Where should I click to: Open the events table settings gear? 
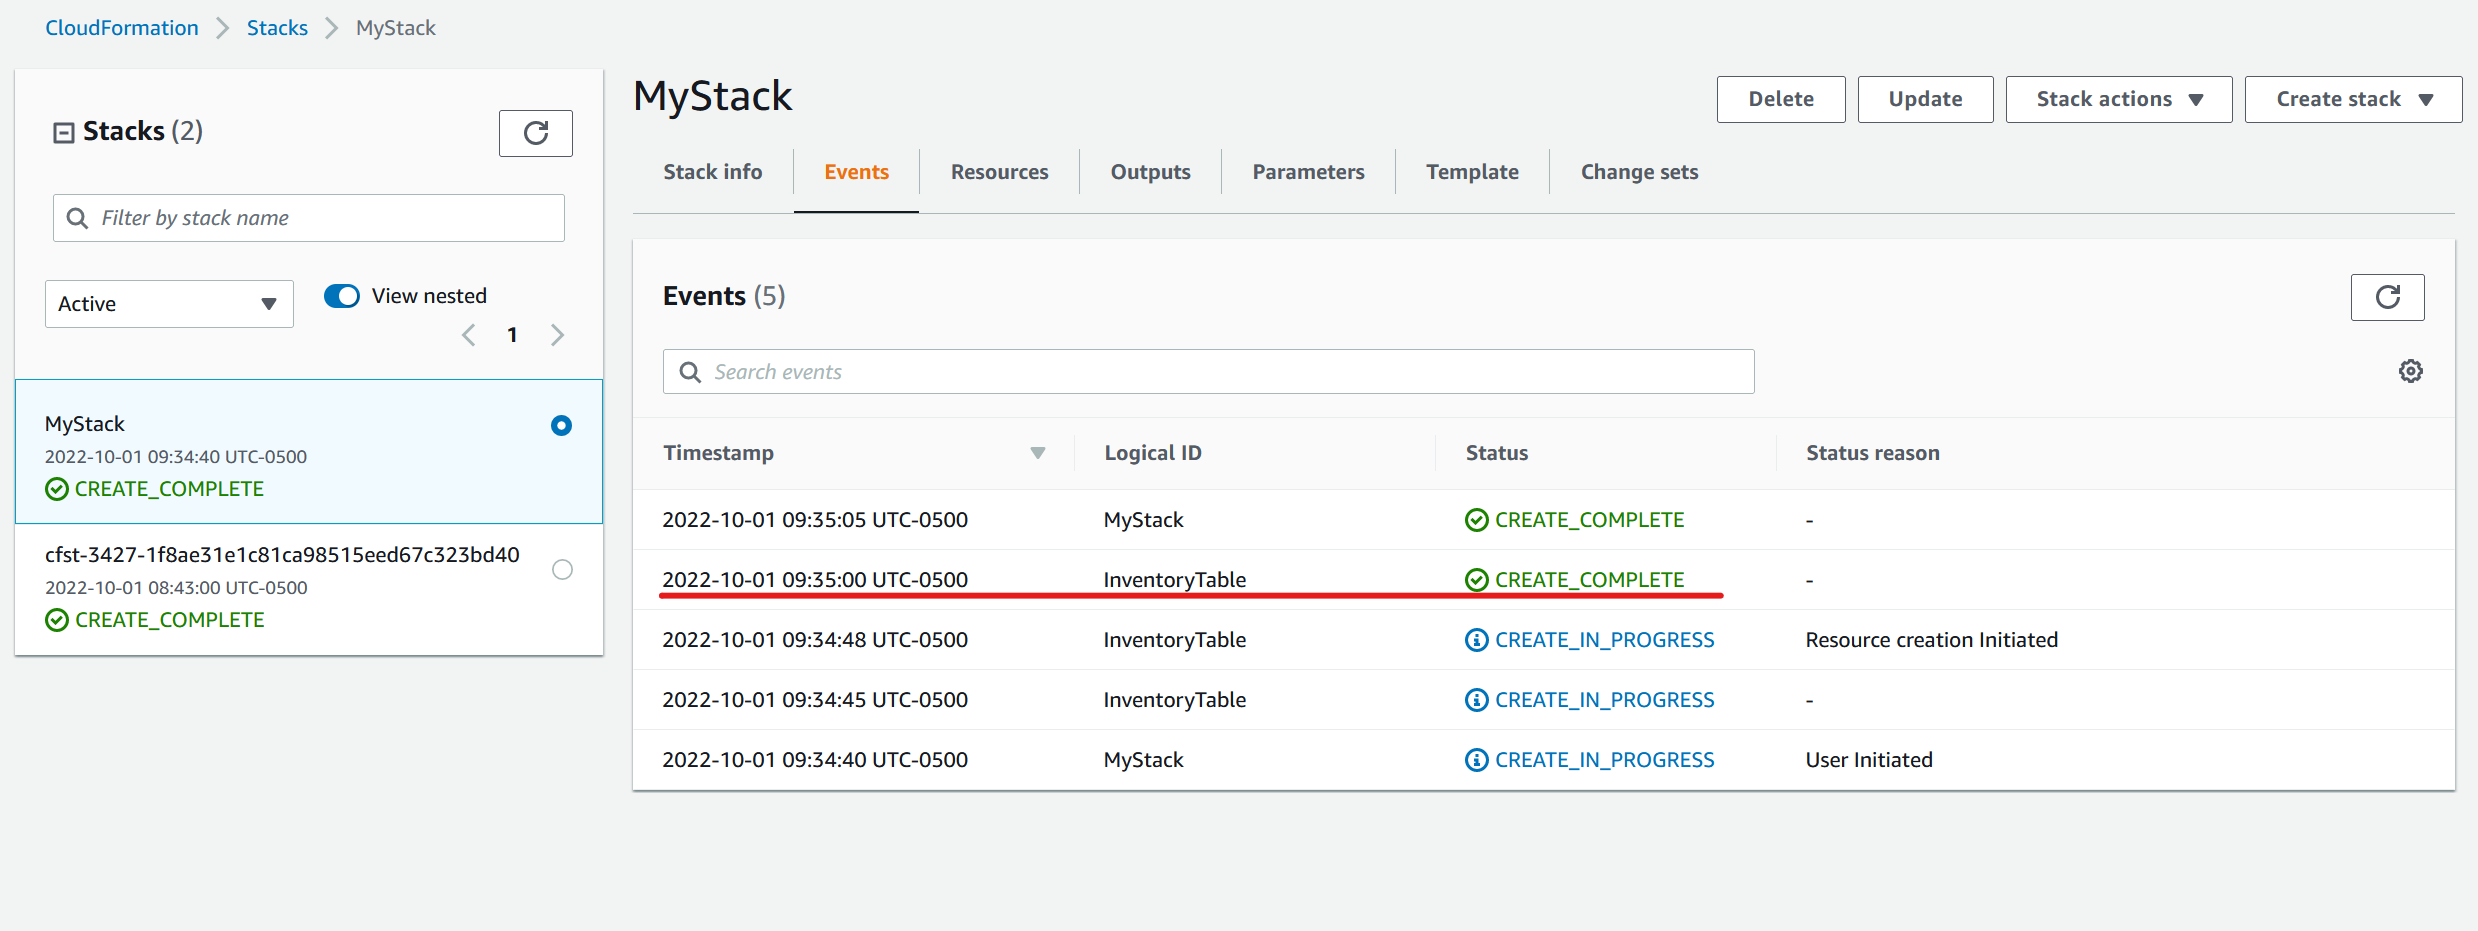click(x=2412, y=371)
